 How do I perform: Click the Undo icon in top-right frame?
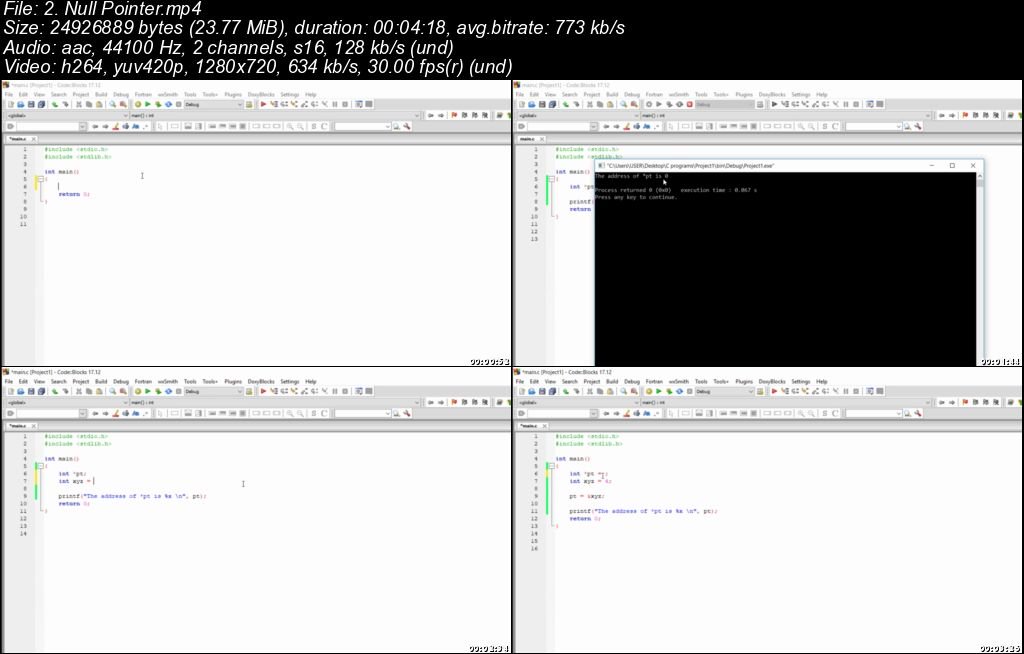coord(566,105)
